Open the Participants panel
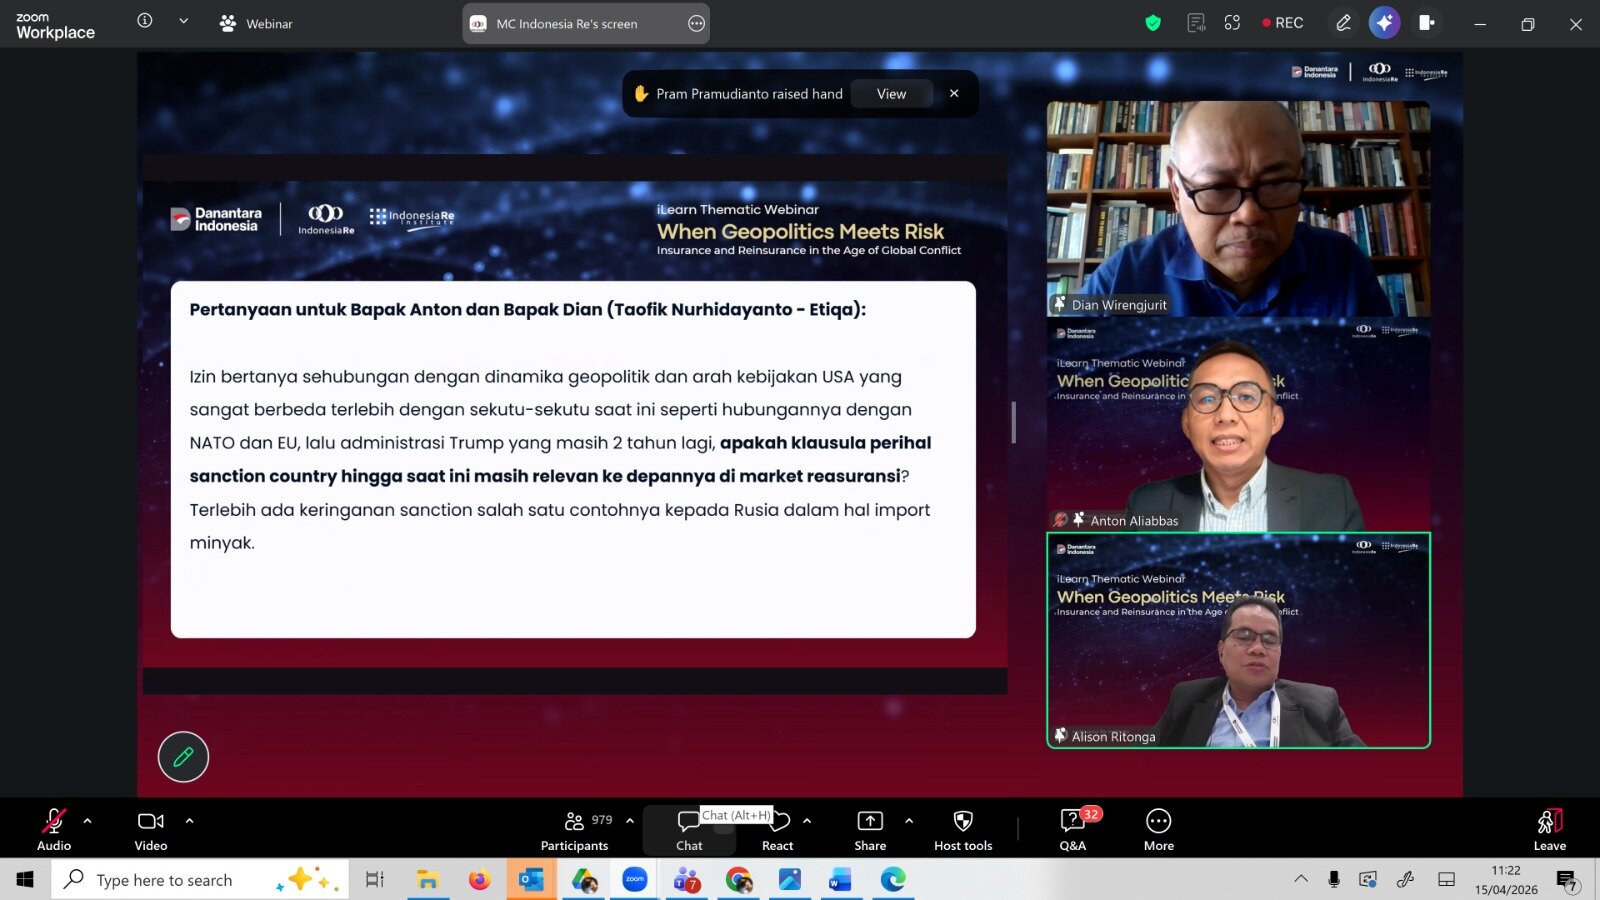 (575, 829)
